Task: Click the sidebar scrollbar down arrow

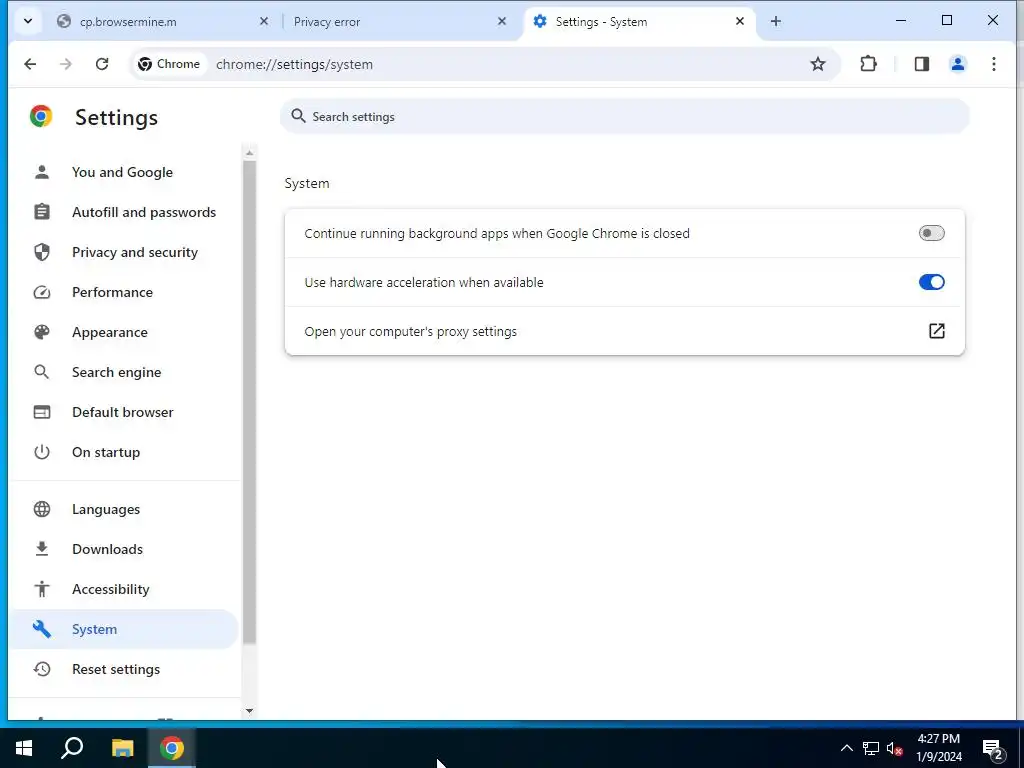Action: pos(249,711)
